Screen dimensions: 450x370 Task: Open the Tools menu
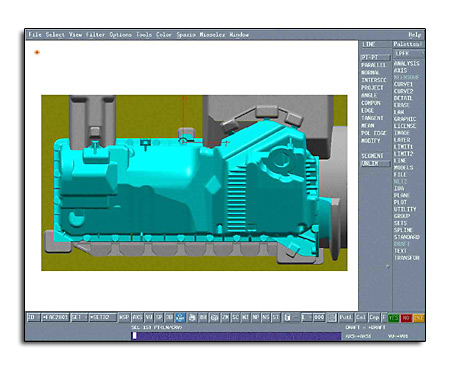[144, 35]
